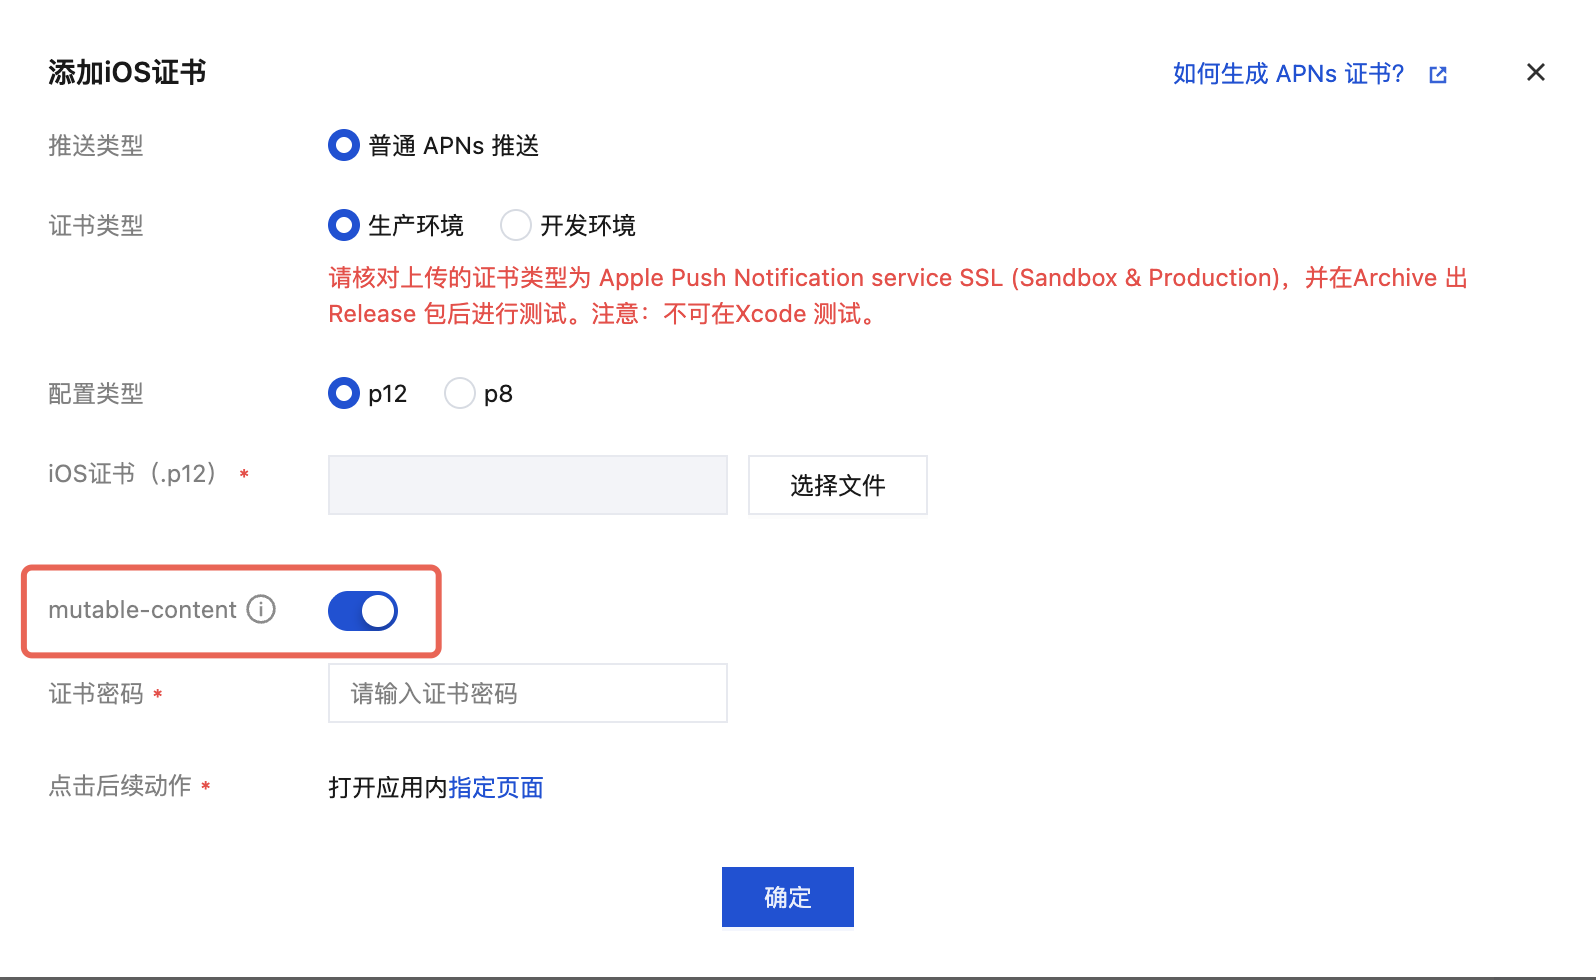Viewport: 1596px width, 980px height.
Task: Toggle the mutable-content switch
Action: 363,611
